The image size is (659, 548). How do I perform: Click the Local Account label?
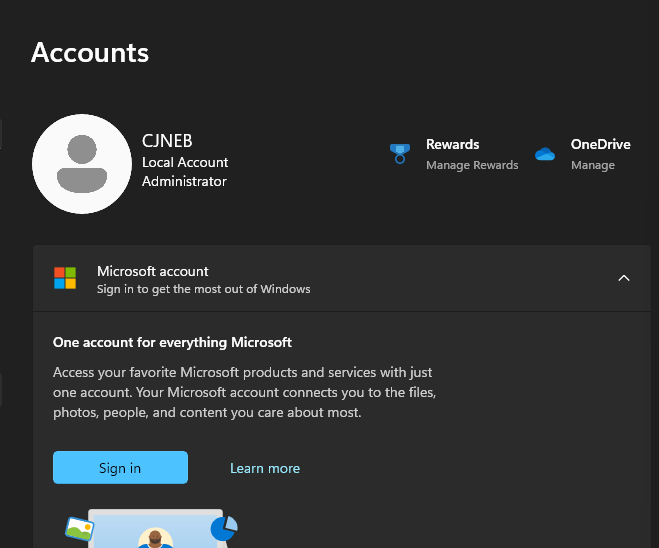(185, 162)
